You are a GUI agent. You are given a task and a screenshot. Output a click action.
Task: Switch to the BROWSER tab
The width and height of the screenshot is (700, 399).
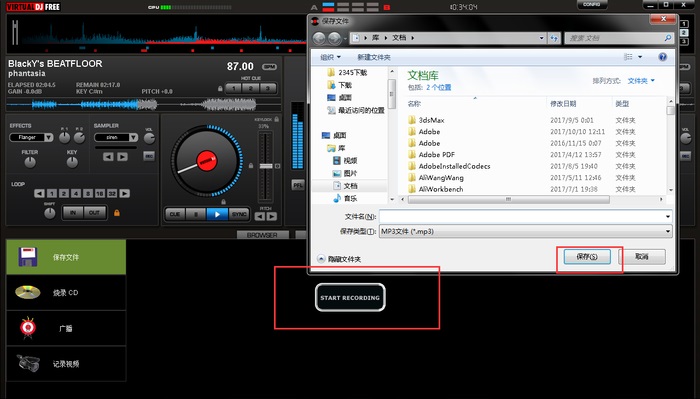[x=262, y=235]
